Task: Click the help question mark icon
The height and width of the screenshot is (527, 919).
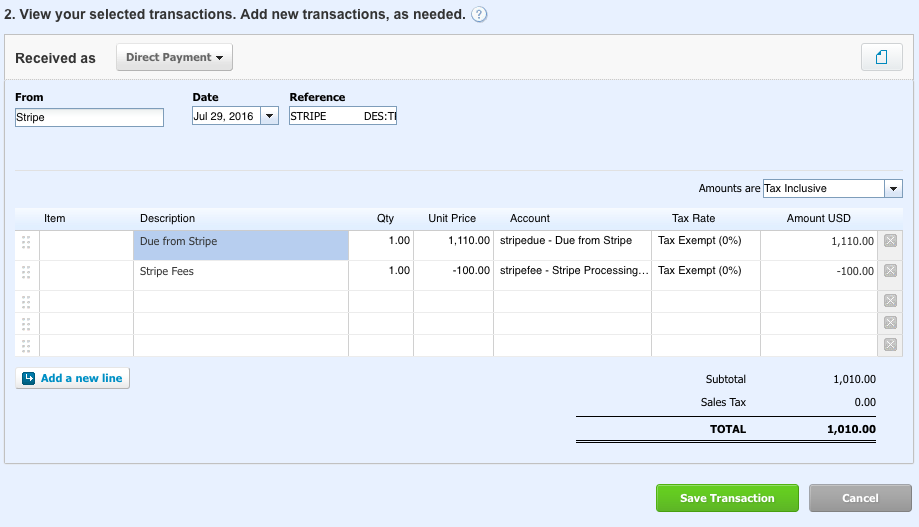Action: 479,14
